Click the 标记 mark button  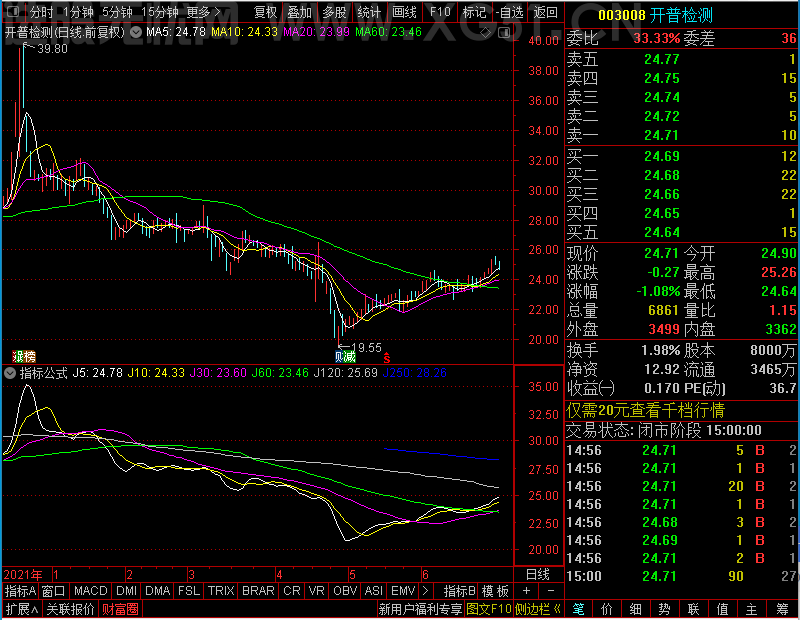(474, 12)
